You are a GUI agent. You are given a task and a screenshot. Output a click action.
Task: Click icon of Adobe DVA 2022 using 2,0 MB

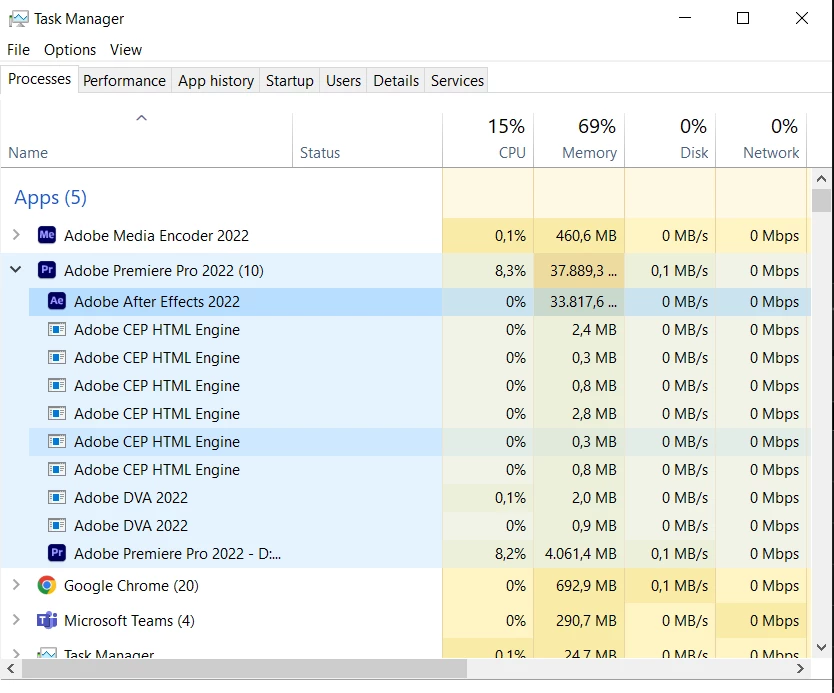pos(57,497)
